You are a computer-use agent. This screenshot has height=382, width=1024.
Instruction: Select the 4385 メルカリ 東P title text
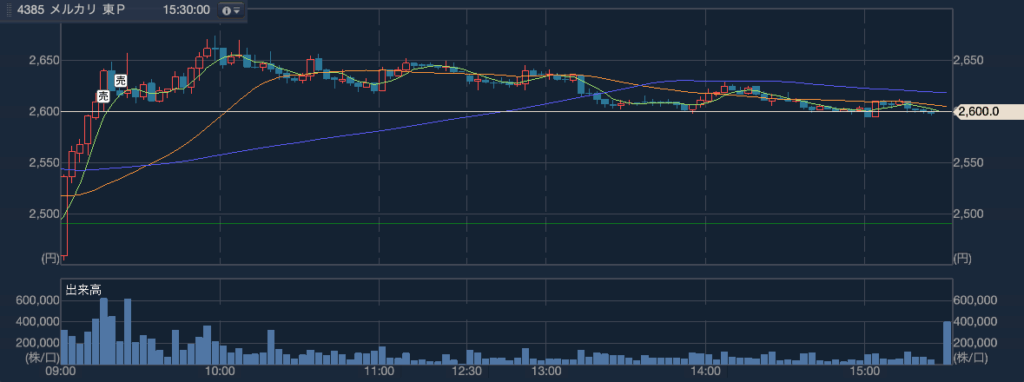[71, 10]
